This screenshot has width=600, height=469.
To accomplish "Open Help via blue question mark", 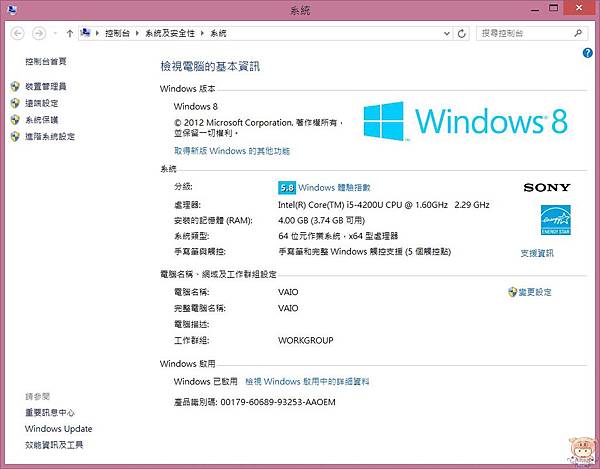I will pos(587,53).
